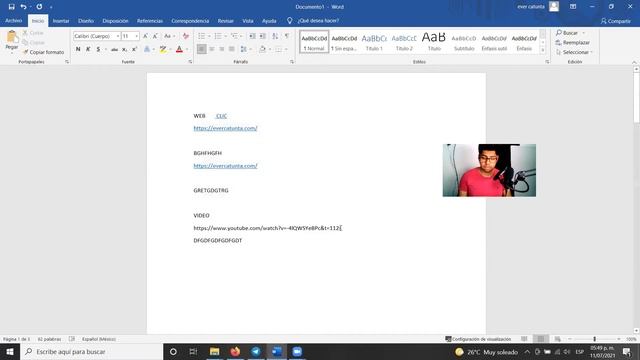The width and height of the screenshot is (640, 360).
Task: Open Telegram from the taskbar
Action: [x=256, y=351]
